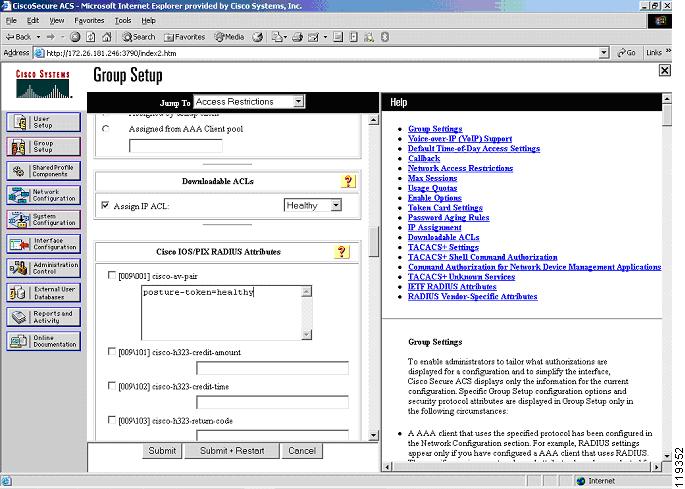Image resolution: width=685 pixels, height=489 pixels.
Task: Open External User Databases section
Action: coord(43,292)
